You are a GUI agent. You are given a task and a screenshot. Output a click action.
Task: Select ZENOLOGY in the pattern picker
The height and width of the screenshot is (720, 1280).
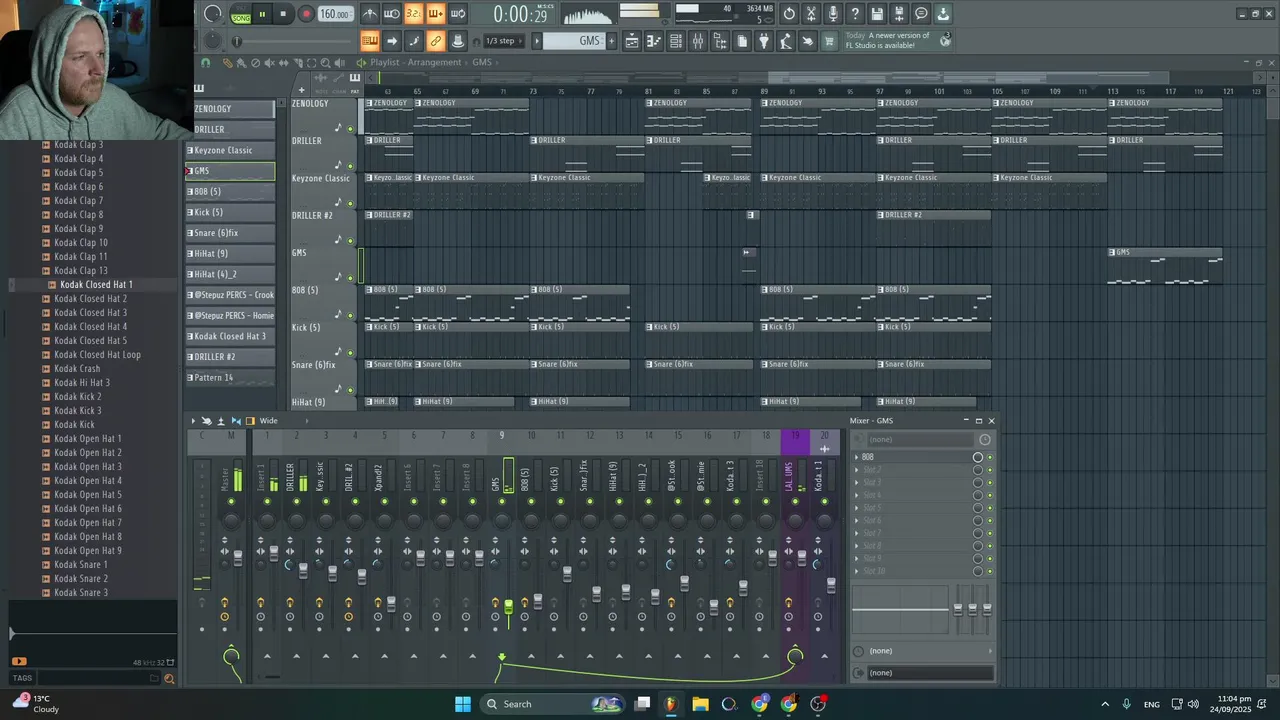230,109
